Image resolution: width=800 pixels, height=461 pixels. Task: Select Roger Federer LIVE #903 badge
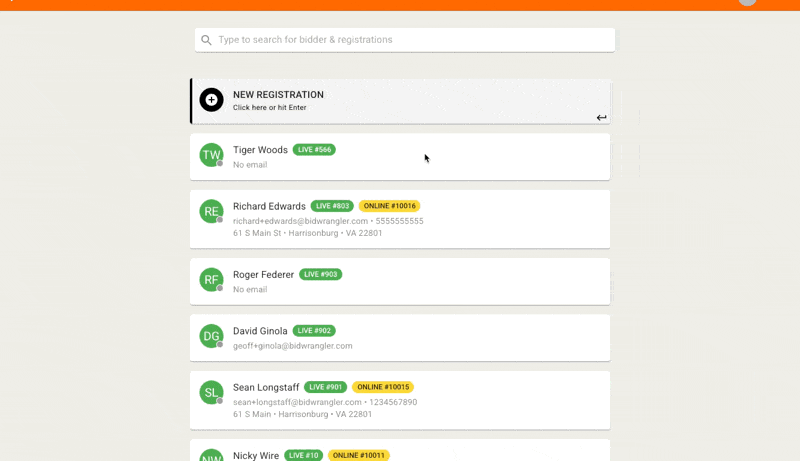[x=320, y=274]
